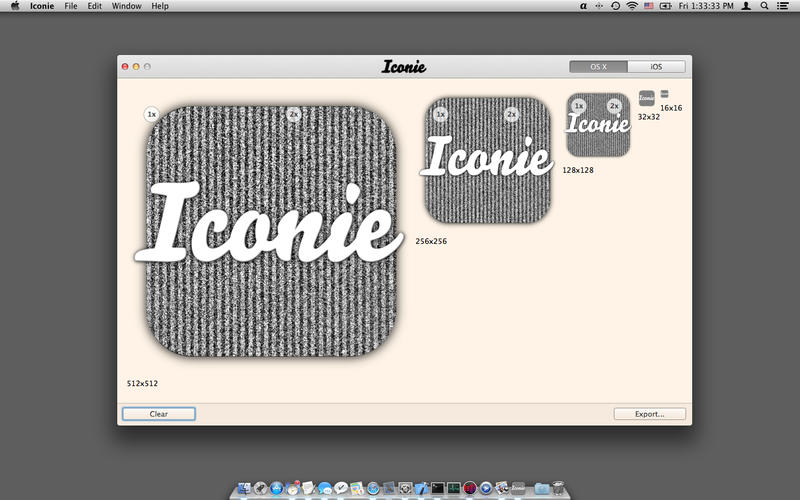This screenshot has width=800, height=500.
Task: Open the Wi-Fi status menu
Action: pyautogui.click(x=632, y=6)
